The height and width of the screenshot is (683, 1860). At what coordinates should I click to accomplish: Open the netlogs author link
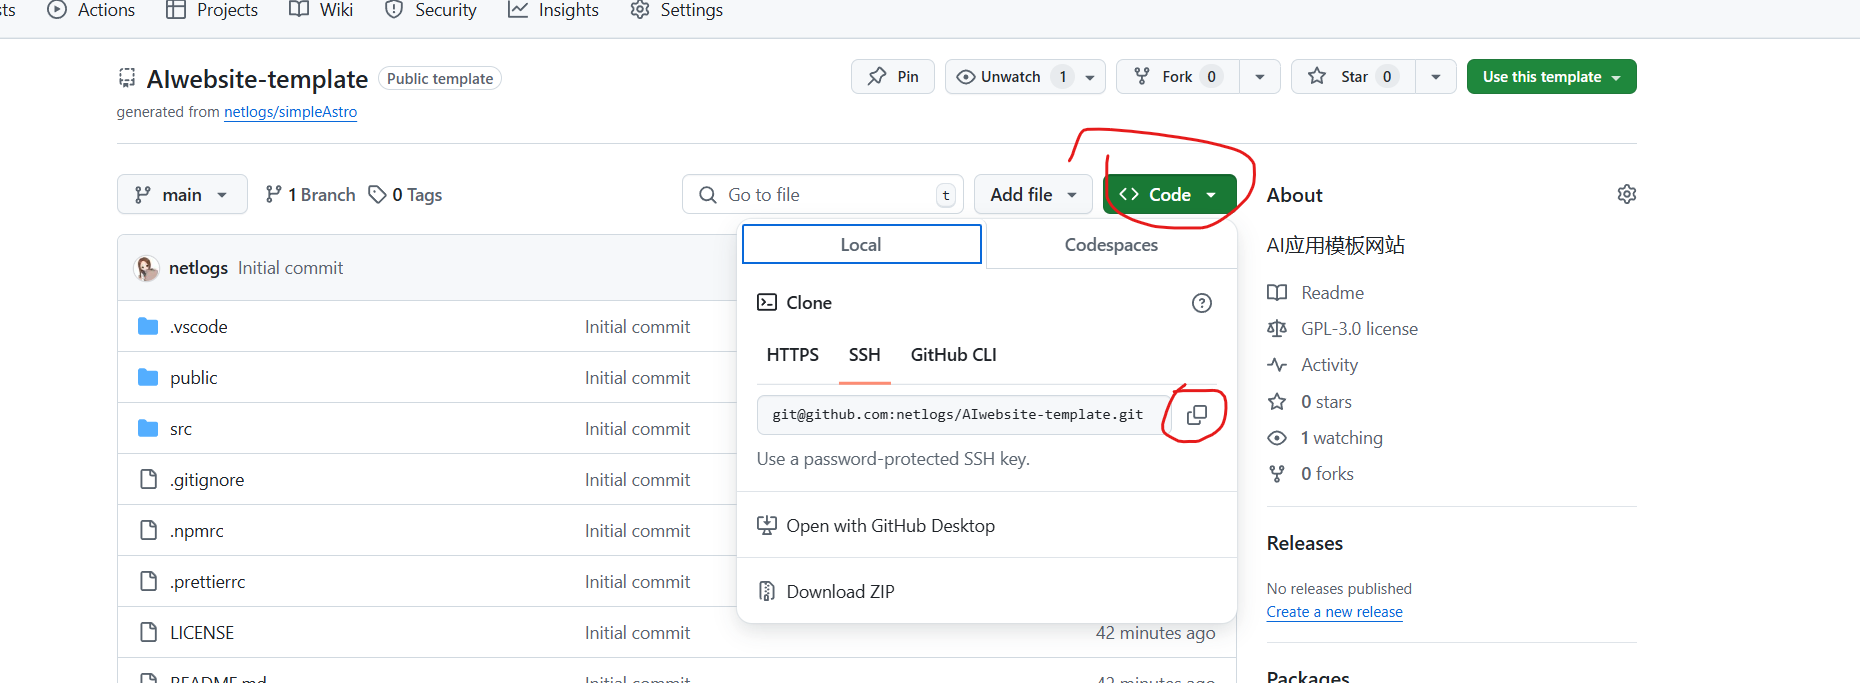198,268
